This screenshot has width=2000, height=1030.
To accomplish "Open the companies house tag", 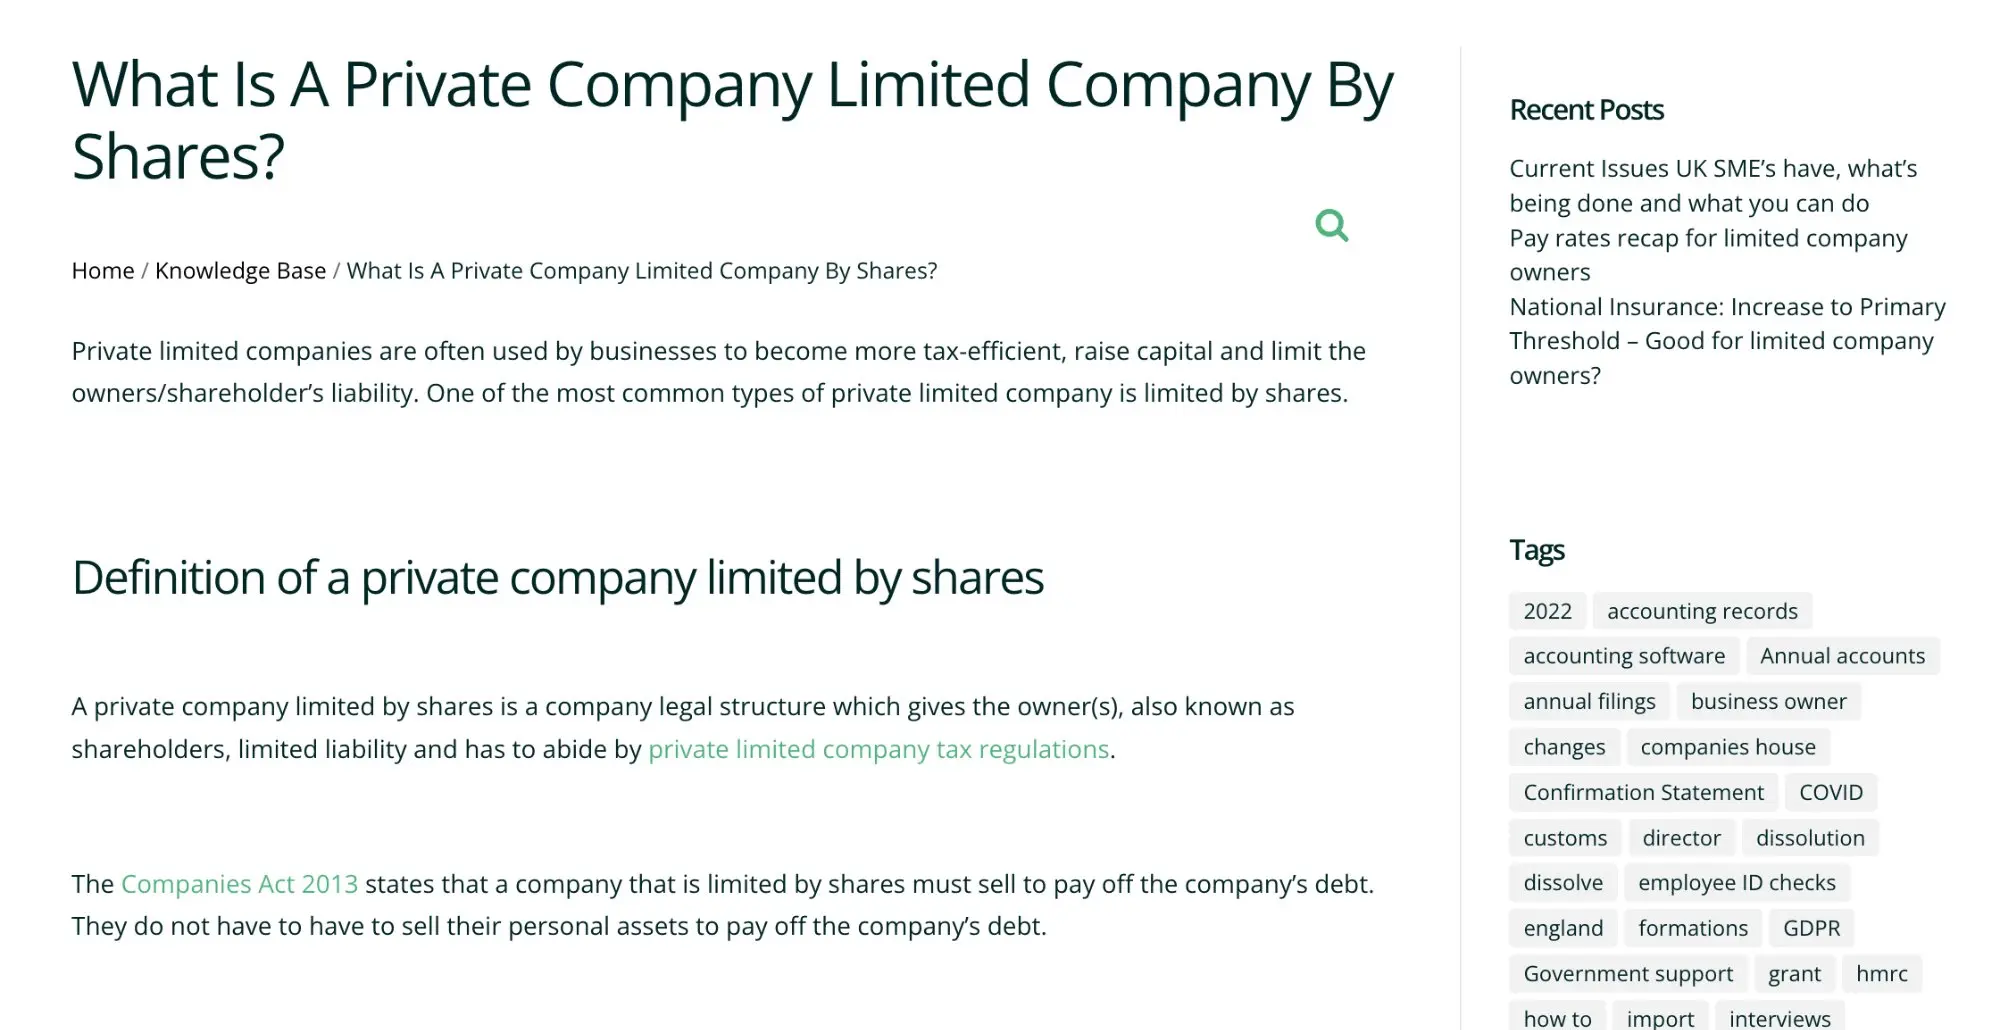I will [1727, 747].
